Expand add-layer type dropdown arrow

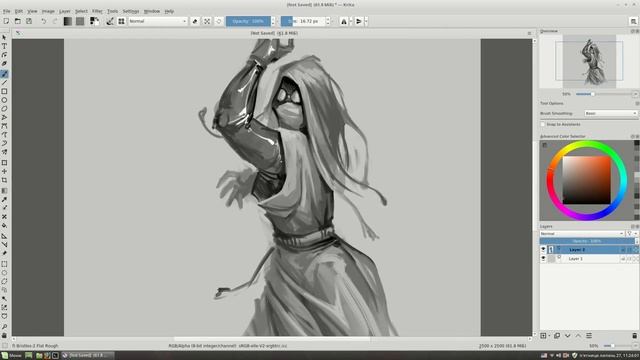click(x=549, y=336)
